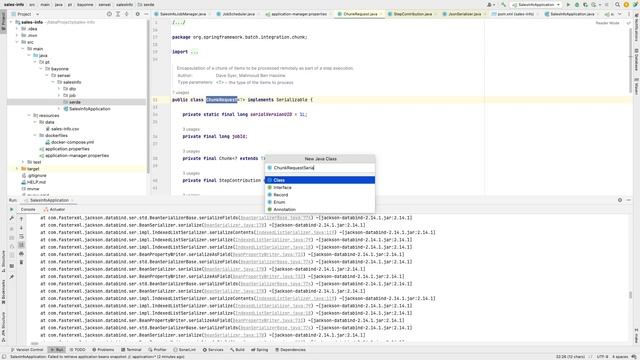640x360 pixels.
Task: Click the orange avatar icon at top right
Action: tap(626, 4)
